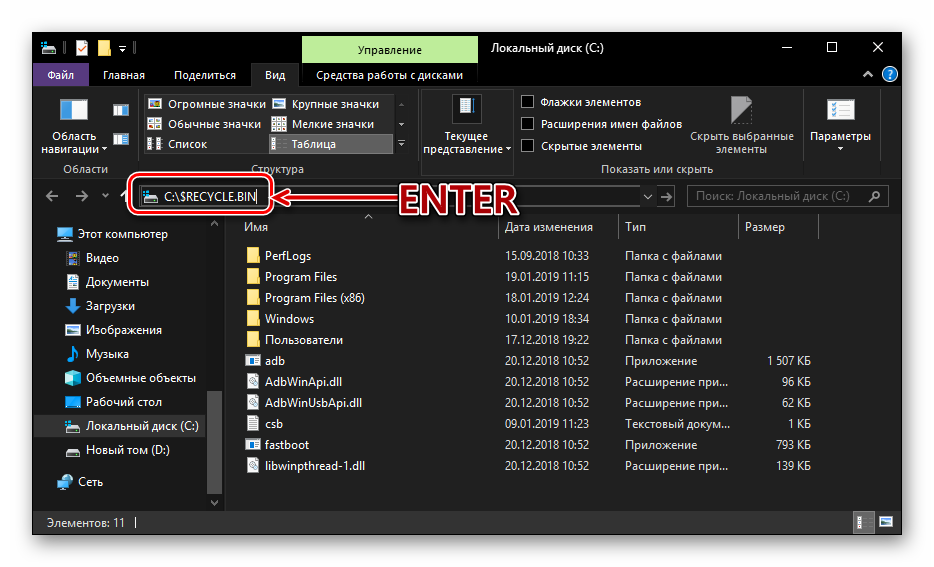
Task: Enable Скрытые элементы checkbox
Action: click(x=527, y=146)
